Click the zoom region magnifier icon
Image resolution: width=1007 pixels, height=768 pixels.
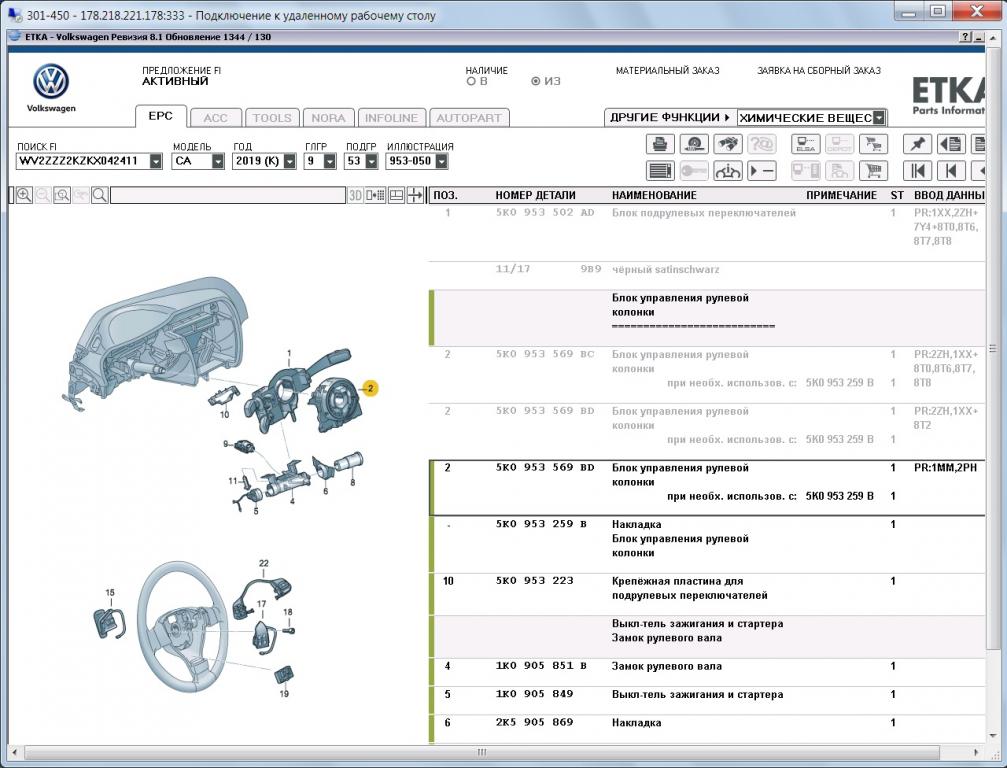tap(62, 195)
